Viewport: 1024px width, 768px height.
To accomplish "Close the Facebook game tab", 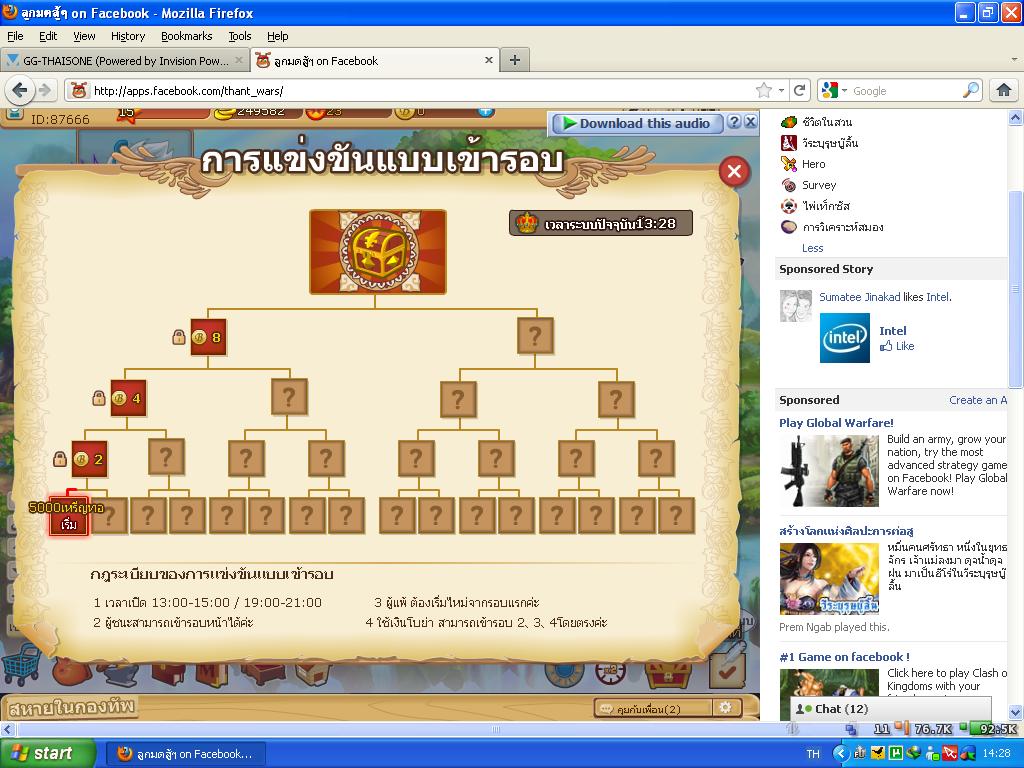I will 488,60.
